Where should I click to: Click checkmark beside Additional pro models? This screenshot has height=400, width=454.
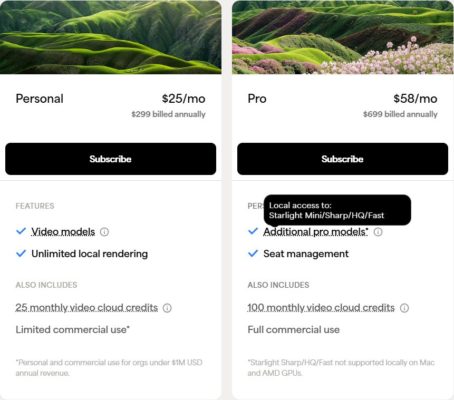pyautogui.click(x=253, y=231)
